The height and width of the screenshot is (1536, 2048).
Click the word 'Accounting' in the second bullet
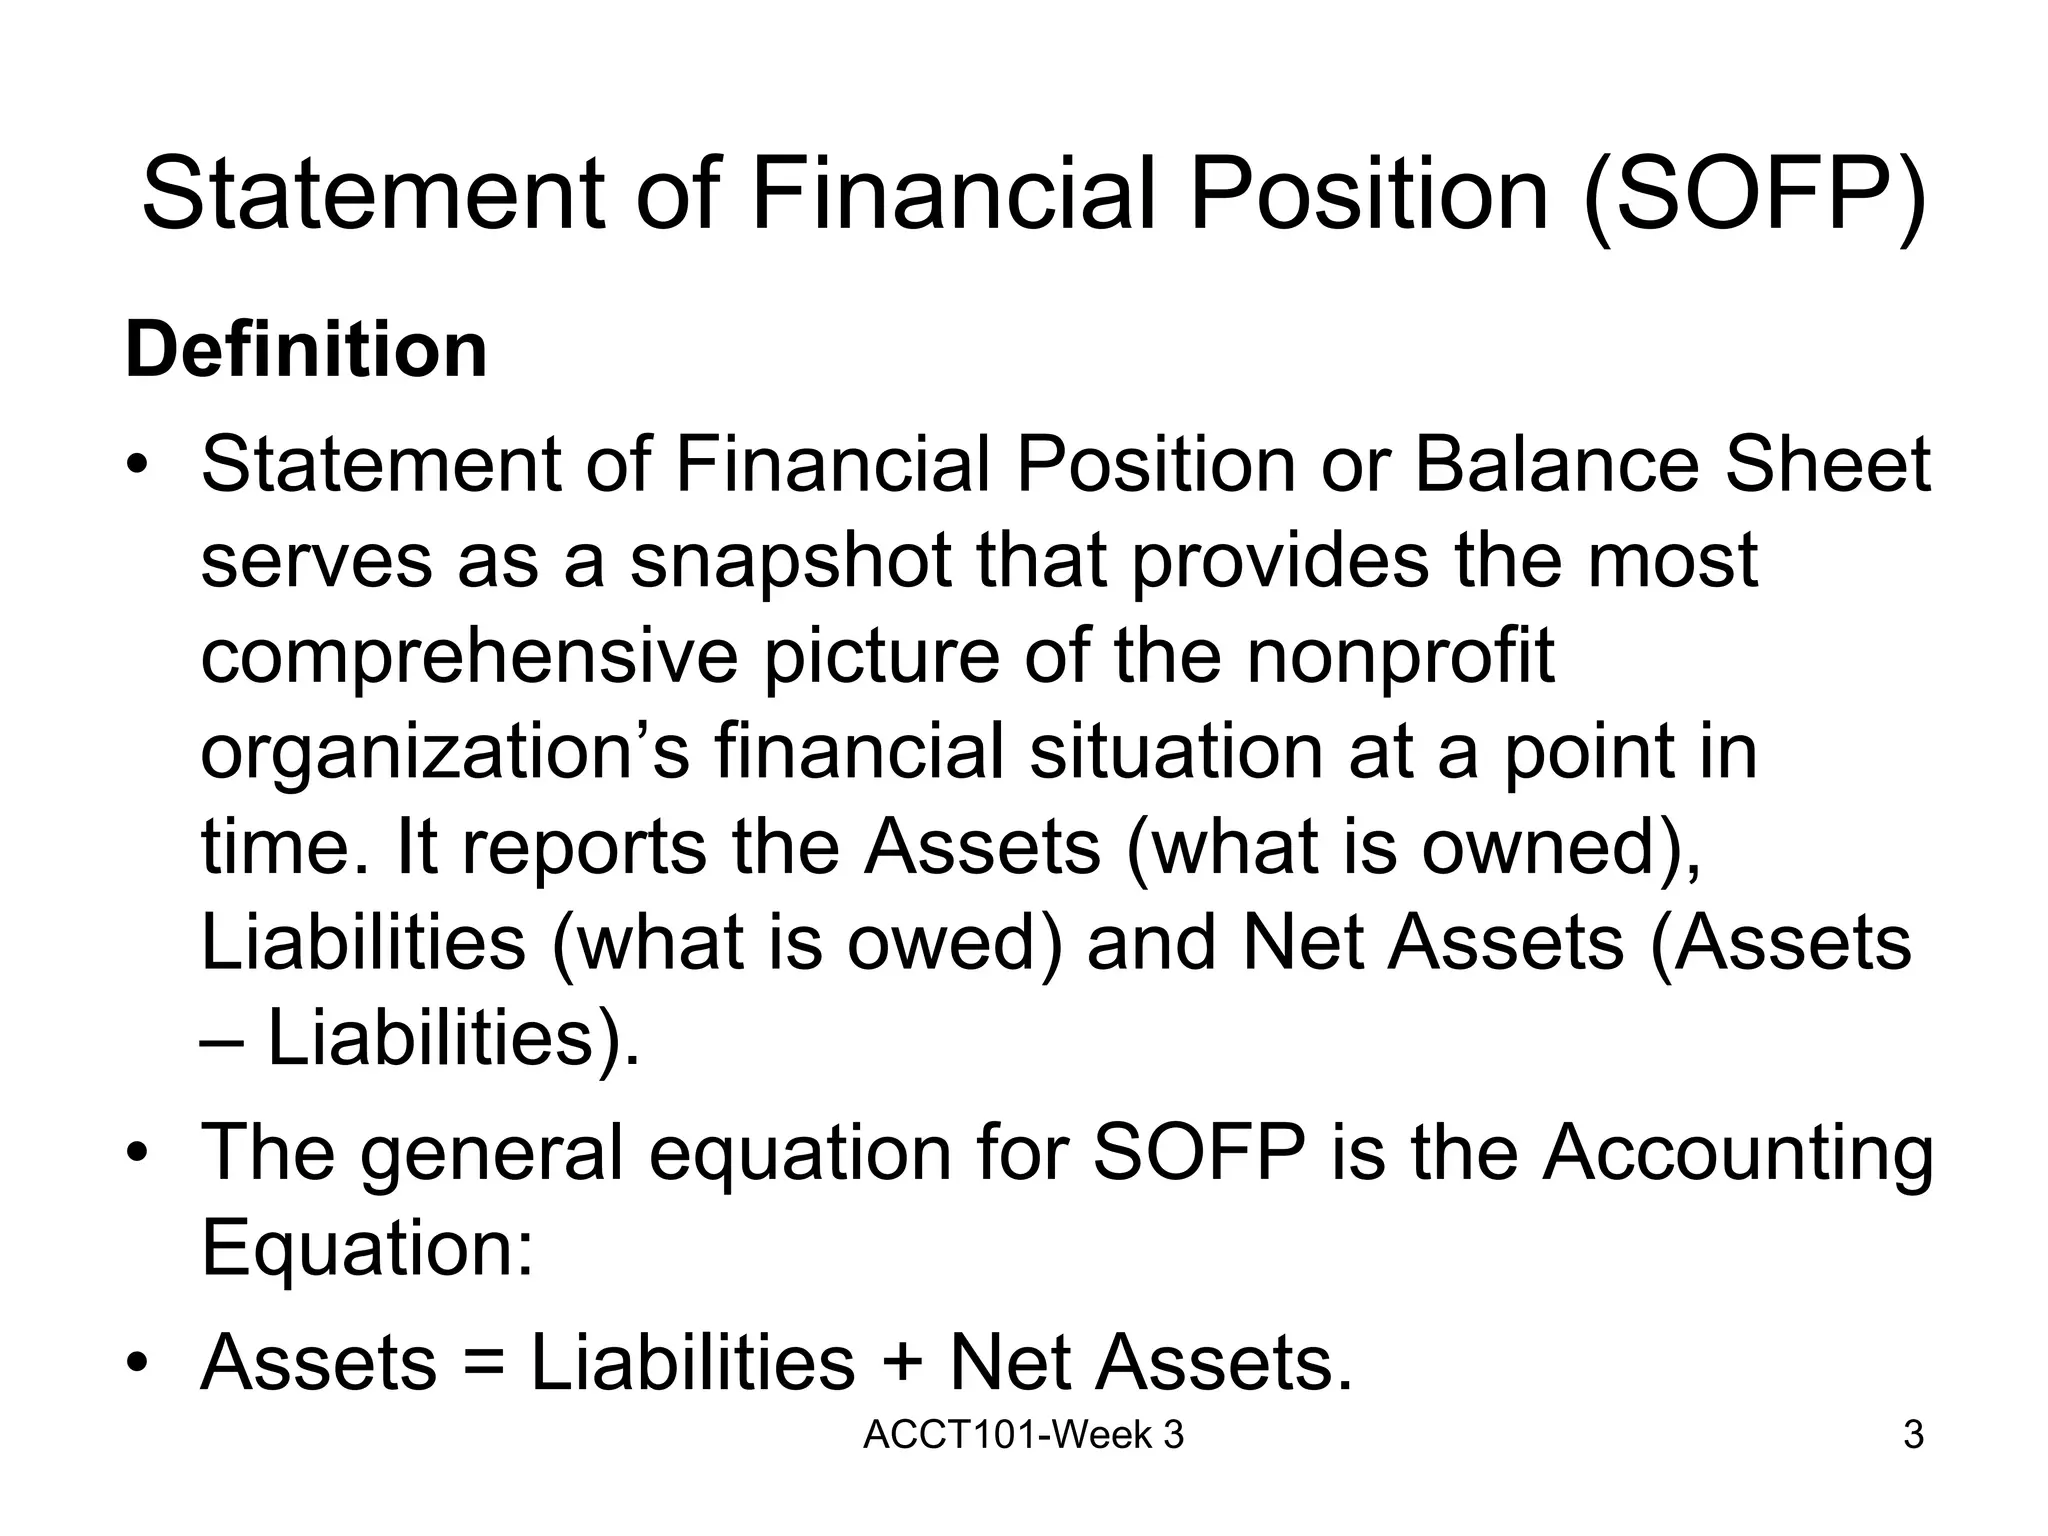click(x=1738, y=1154)
